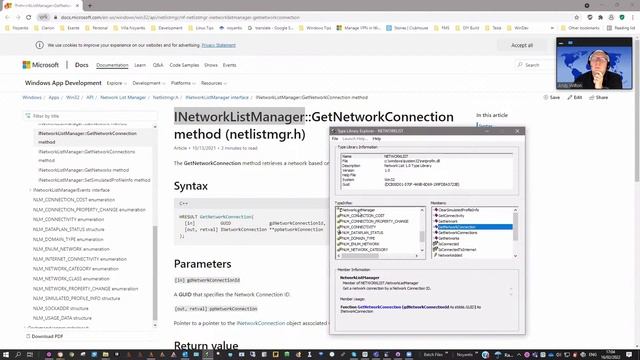This screenshot has height=360, width=640.
Task: Open File menu in Type Library Explorer
Action: [335, 139]
